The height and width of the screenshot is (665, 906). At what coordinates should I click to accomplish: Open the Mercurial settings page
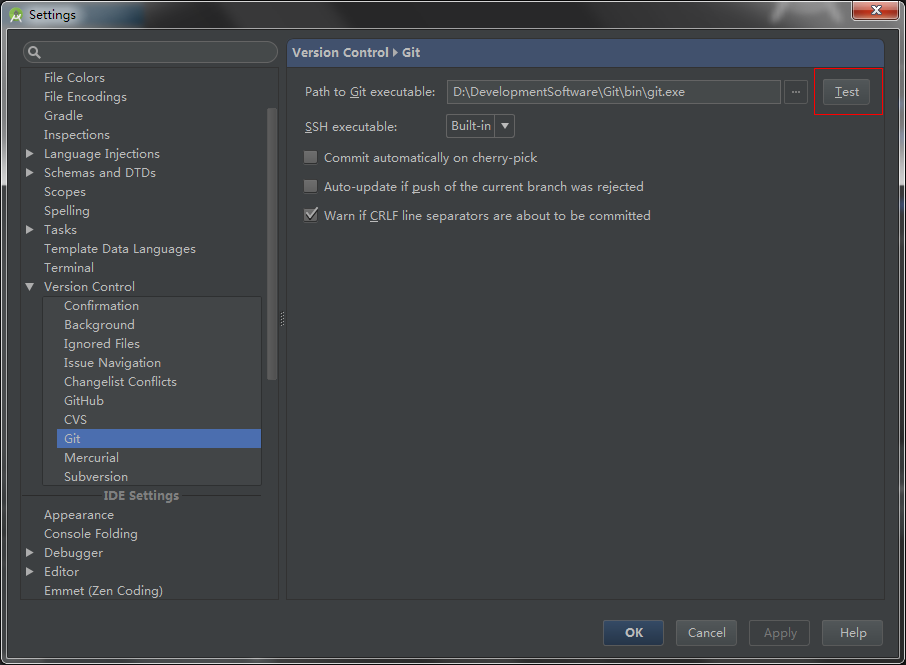pyautogui.click(x=91, y=458)
